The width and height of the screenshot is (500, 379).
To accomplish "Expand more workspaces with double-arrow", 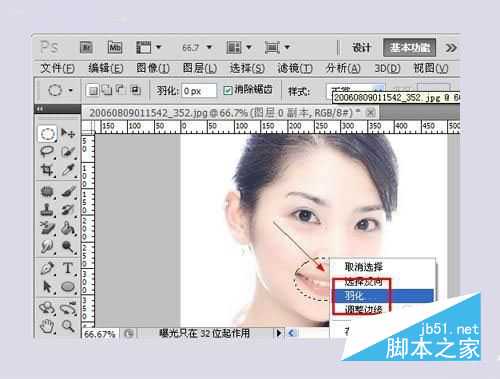I will point(451,48).
